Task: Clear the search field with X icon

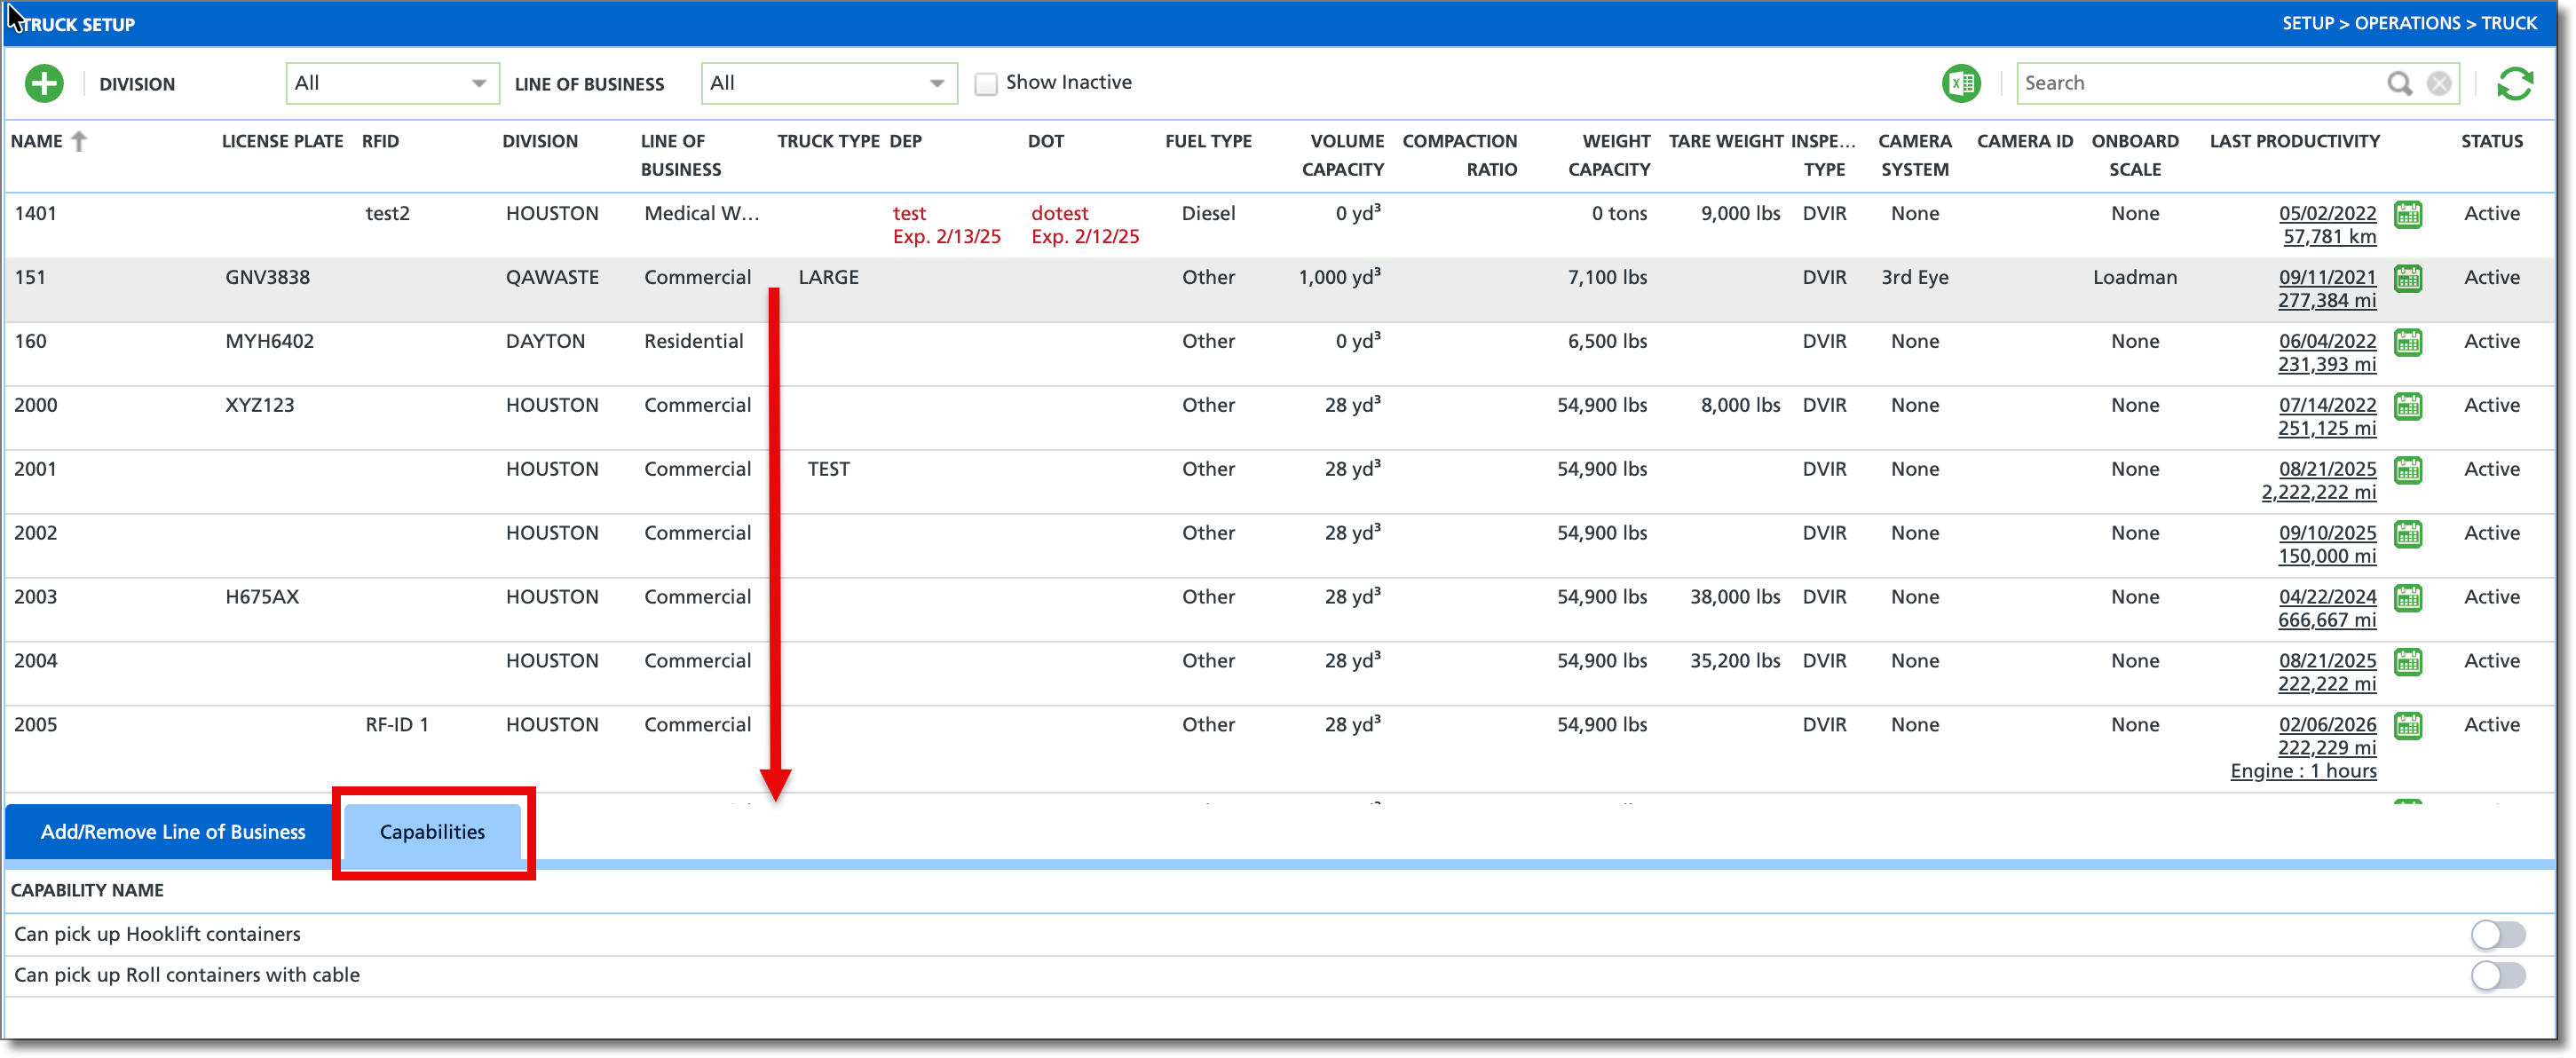Action: pos(2439,84)
